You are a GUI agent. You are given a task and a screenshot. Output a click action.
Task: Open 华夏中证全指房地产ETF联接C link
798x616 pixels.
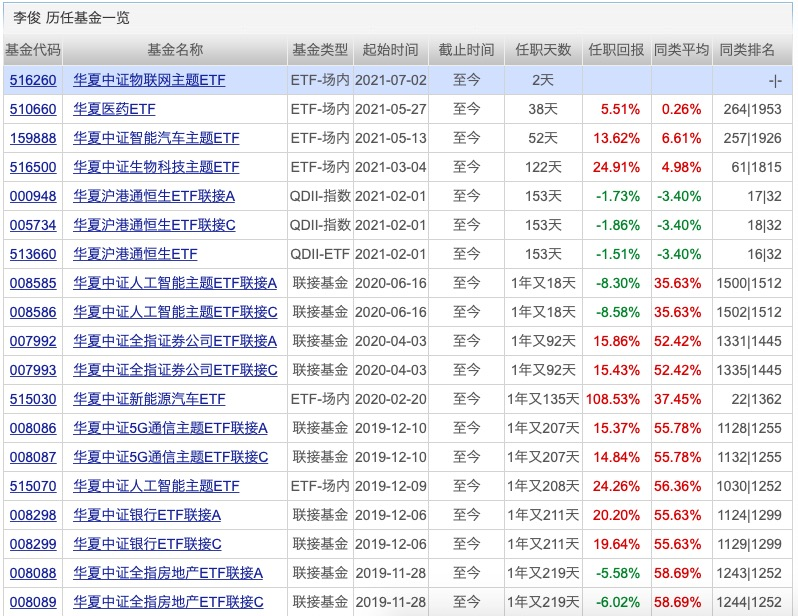point(168,603)
